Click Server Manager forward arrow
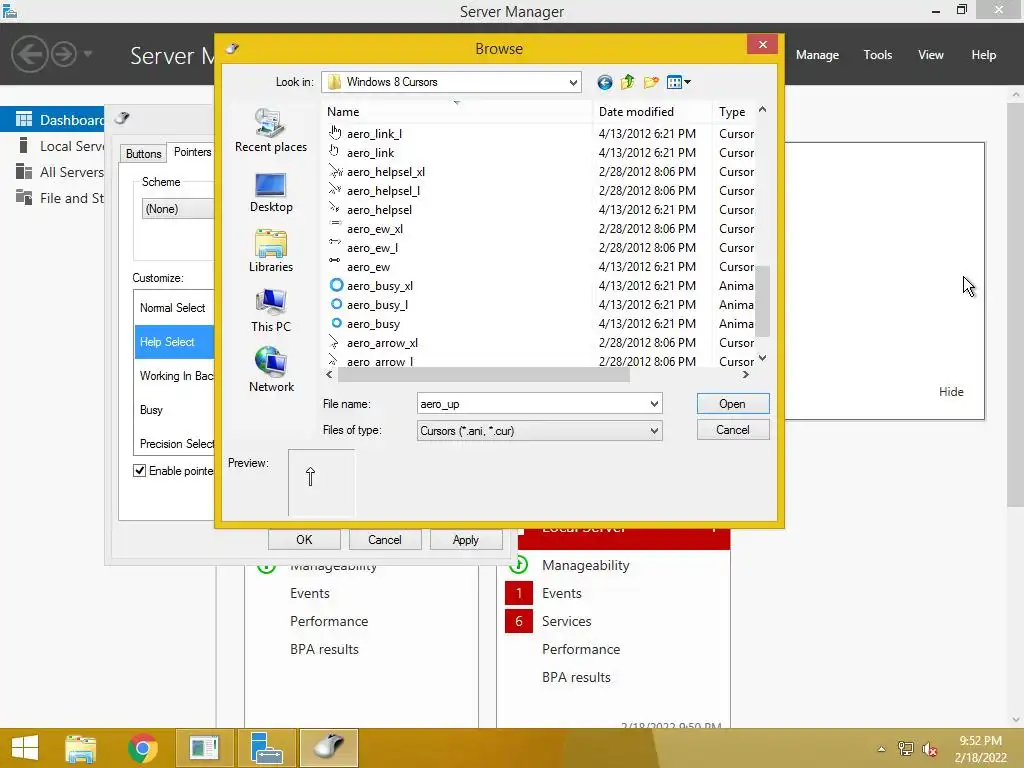The width and height of the screenshot is (1024, 768). (64, 54)
